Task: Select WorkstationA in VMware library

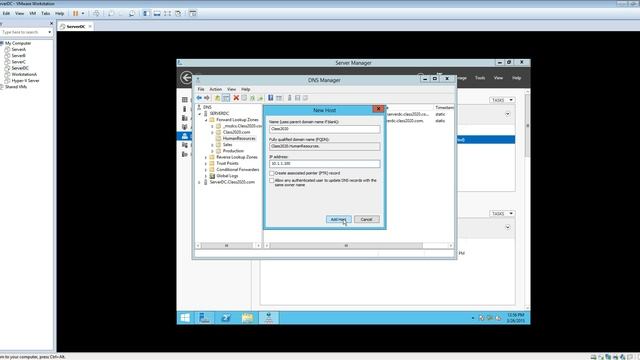Action: pyautogui.click(x=24, y=74)
